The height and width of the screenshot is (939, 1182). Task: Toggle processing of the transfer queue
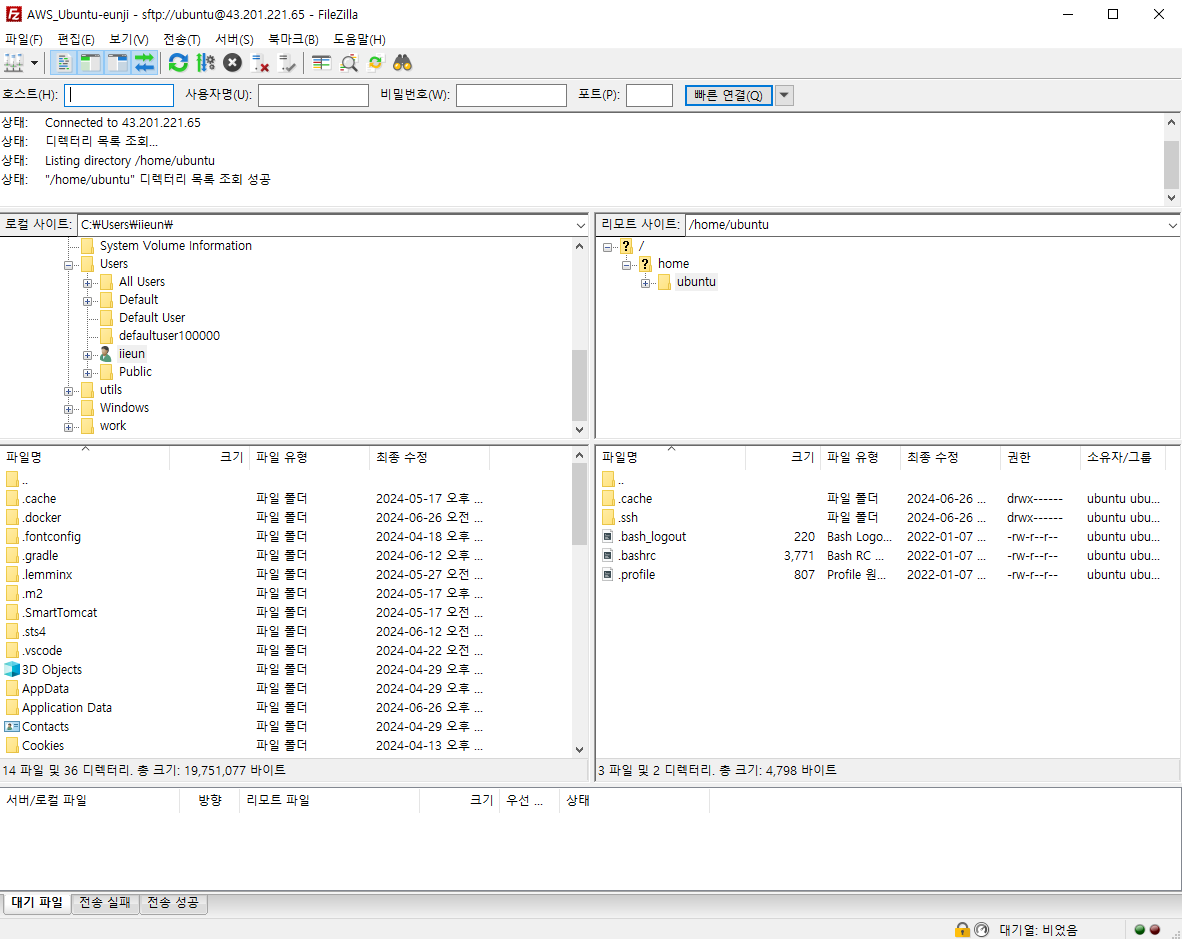coord(205,63)
